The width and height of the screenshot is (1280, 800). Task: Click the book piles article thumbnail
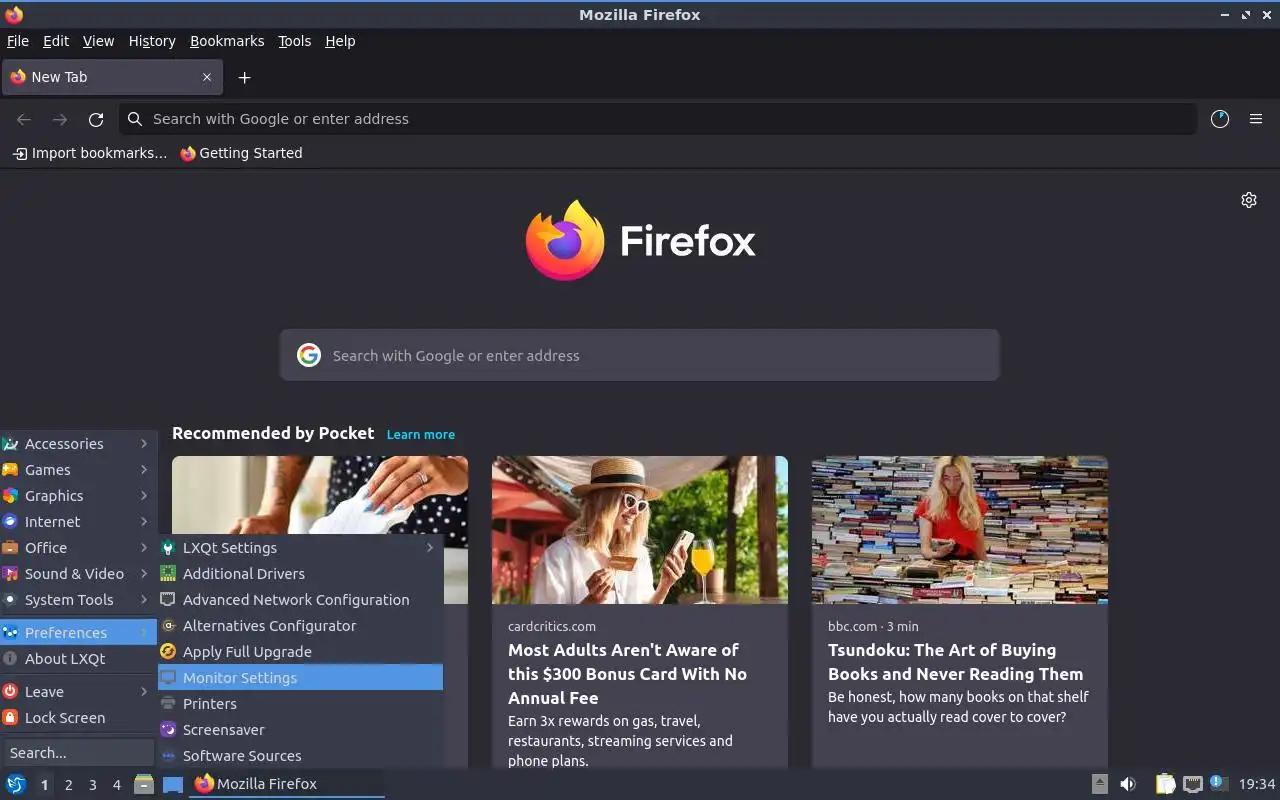(x=960, y=530)
